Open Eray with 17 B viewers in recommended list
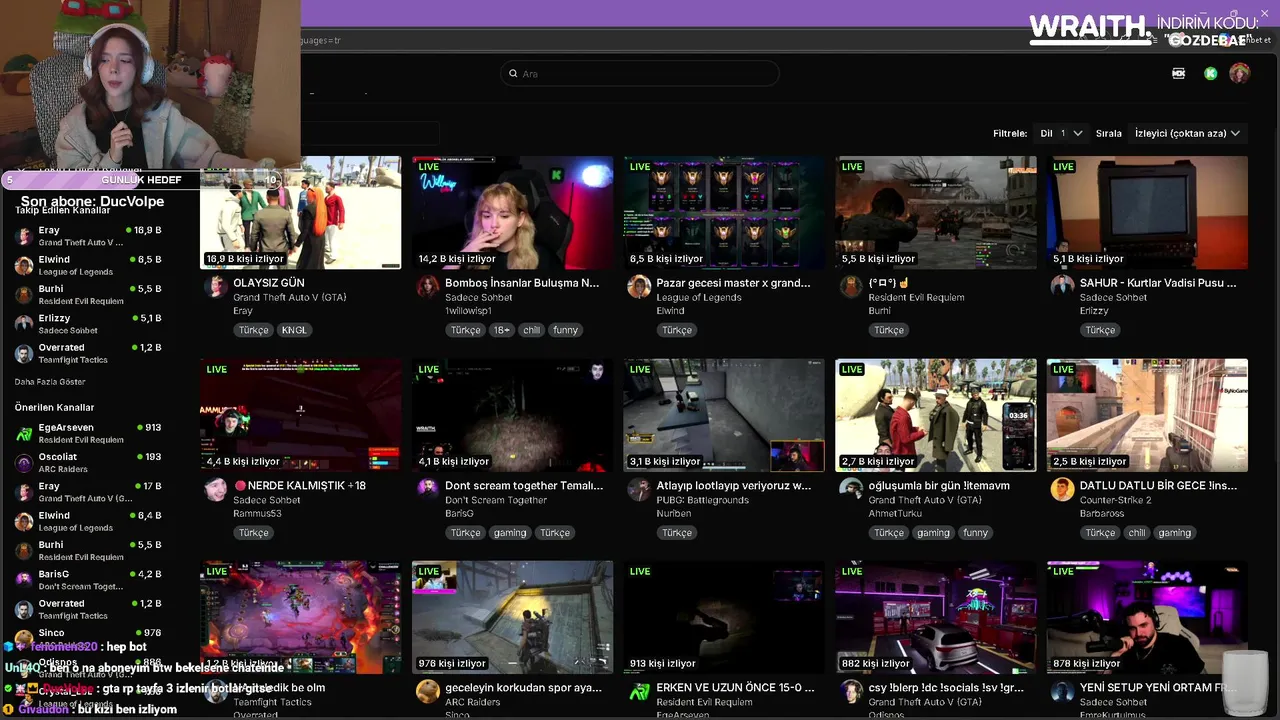 point(88,492)
